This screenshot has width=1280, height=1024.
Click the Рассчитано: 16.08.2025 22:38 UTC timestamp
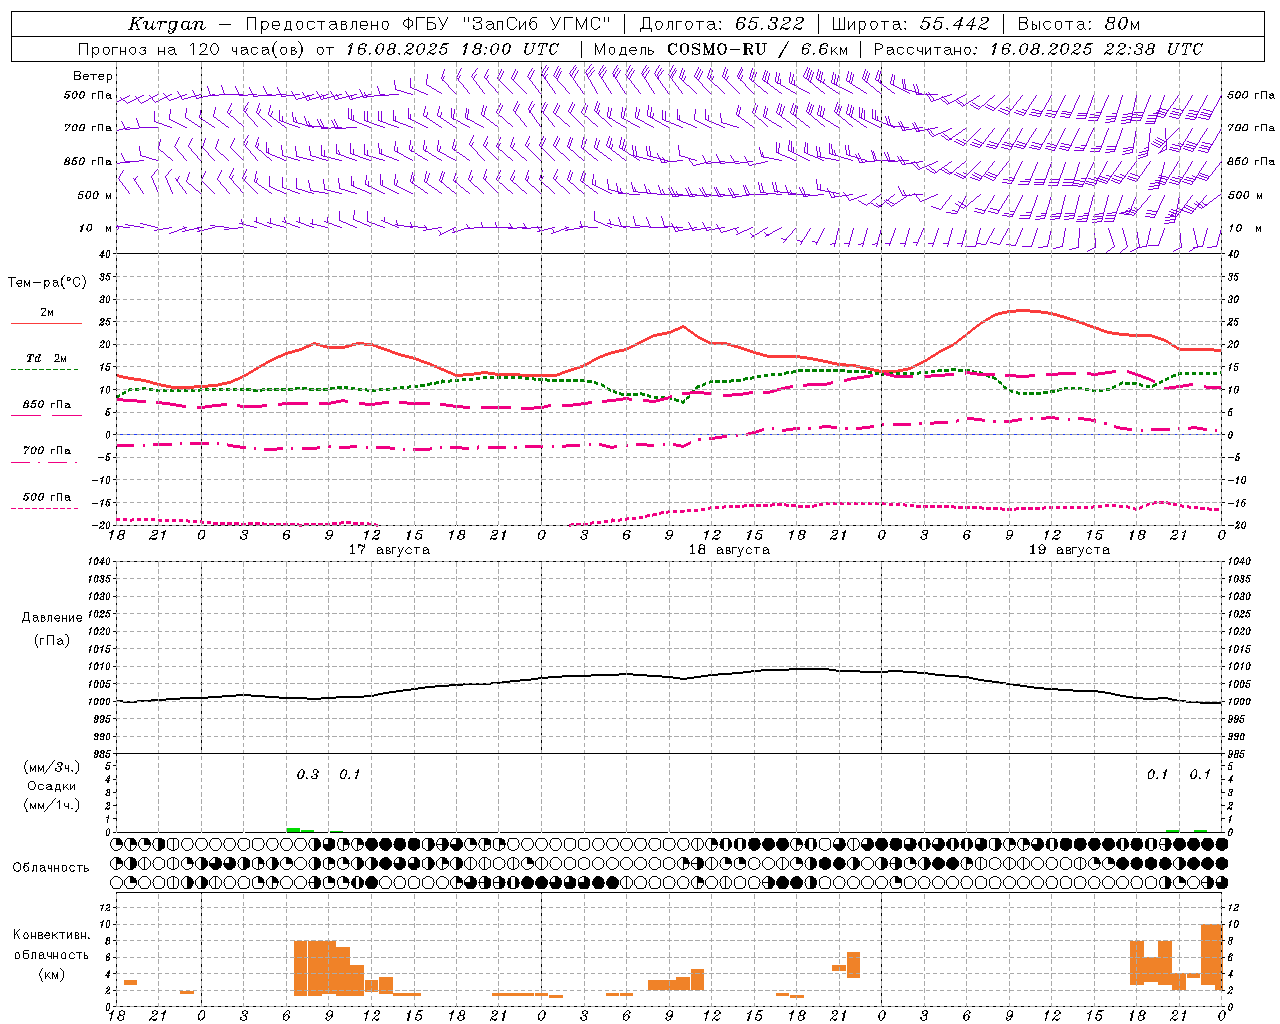[x=1038, y=49]
